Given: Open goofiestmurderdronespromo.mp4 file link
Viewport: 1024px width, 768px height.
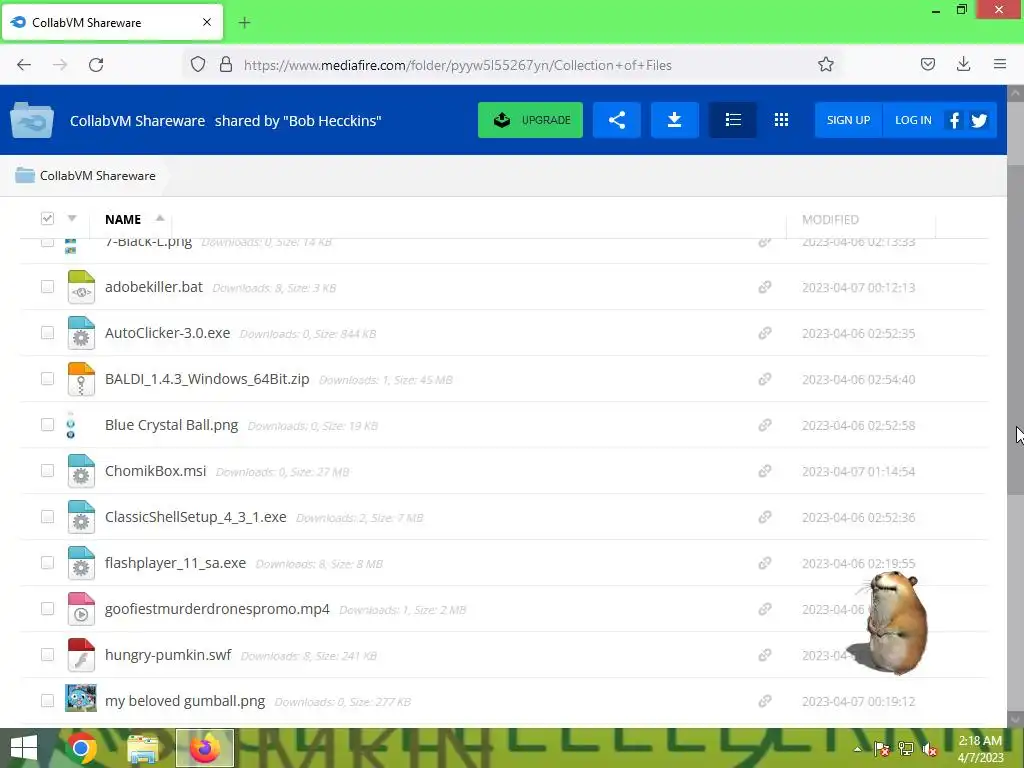Looking at the screenshot, I should pos(217,609).
